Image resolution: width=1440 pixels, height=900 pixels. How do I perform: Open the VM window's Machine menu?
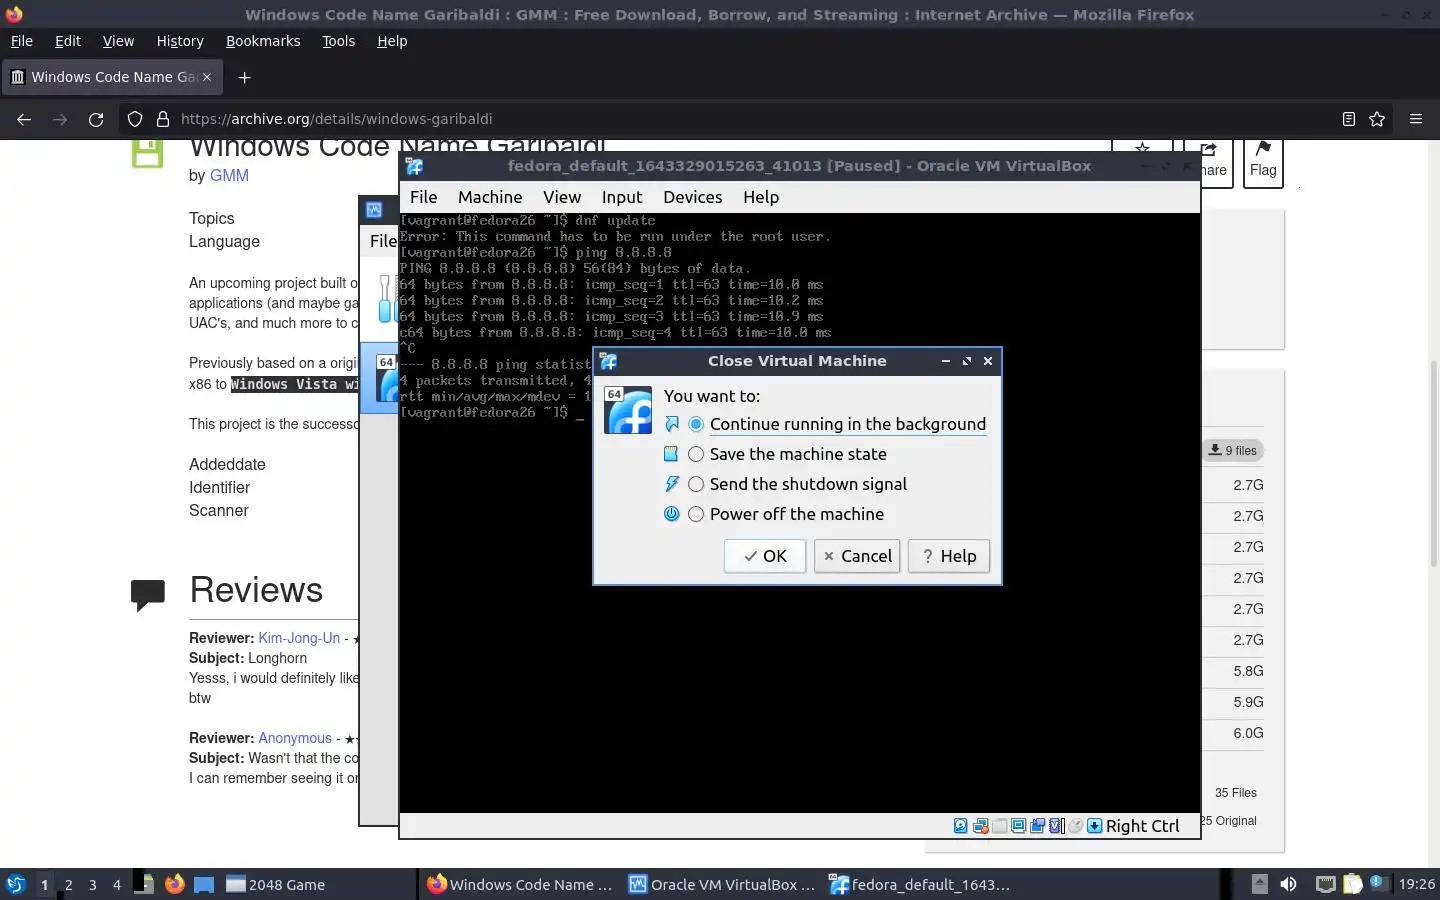pos(490,197)
